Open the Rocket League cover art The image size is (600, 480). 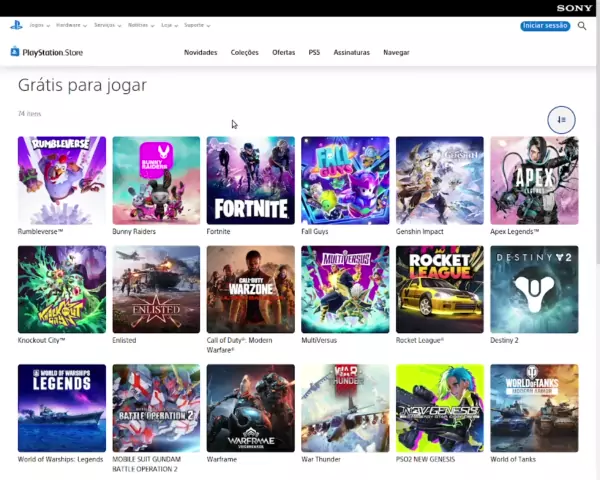pos(439,289)
